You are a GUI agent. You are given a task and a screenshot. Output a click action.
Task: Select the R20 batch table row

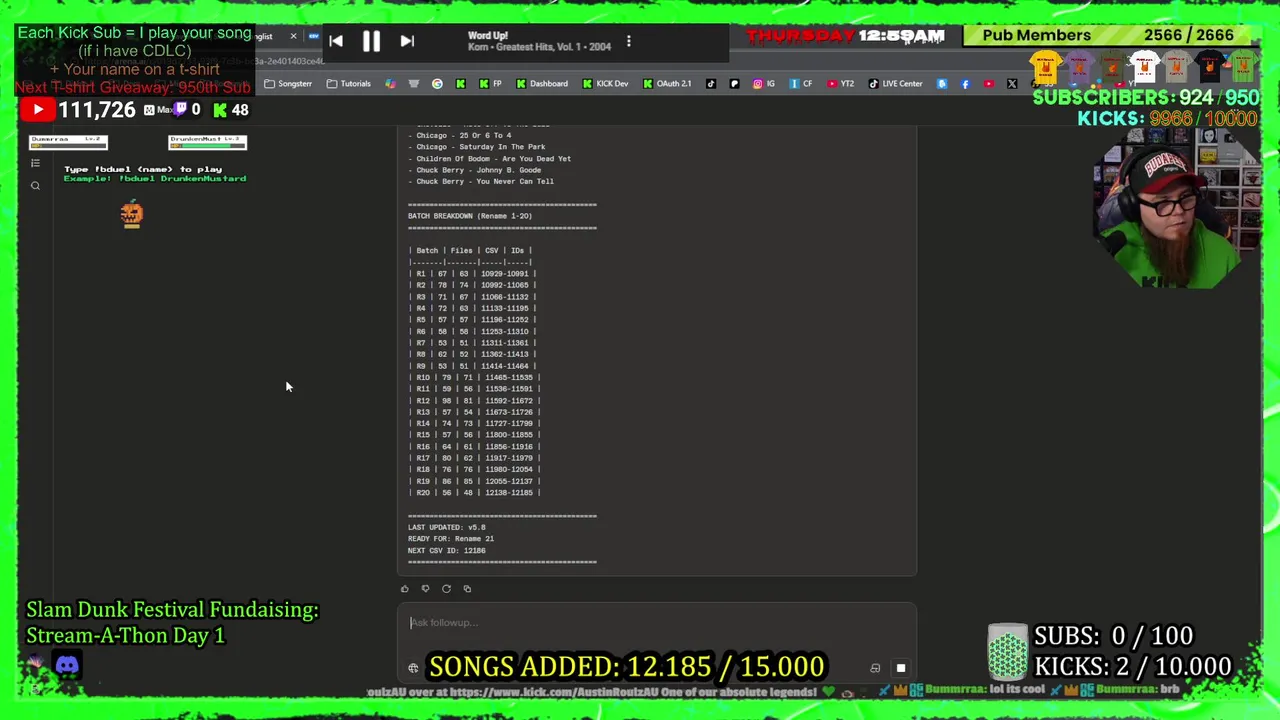coord(474,492)
